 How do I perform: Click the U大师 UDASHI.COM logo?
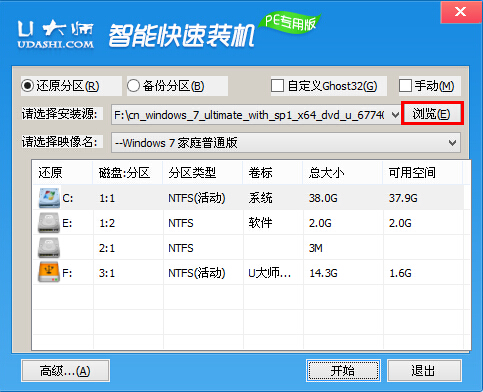point(55,35)
